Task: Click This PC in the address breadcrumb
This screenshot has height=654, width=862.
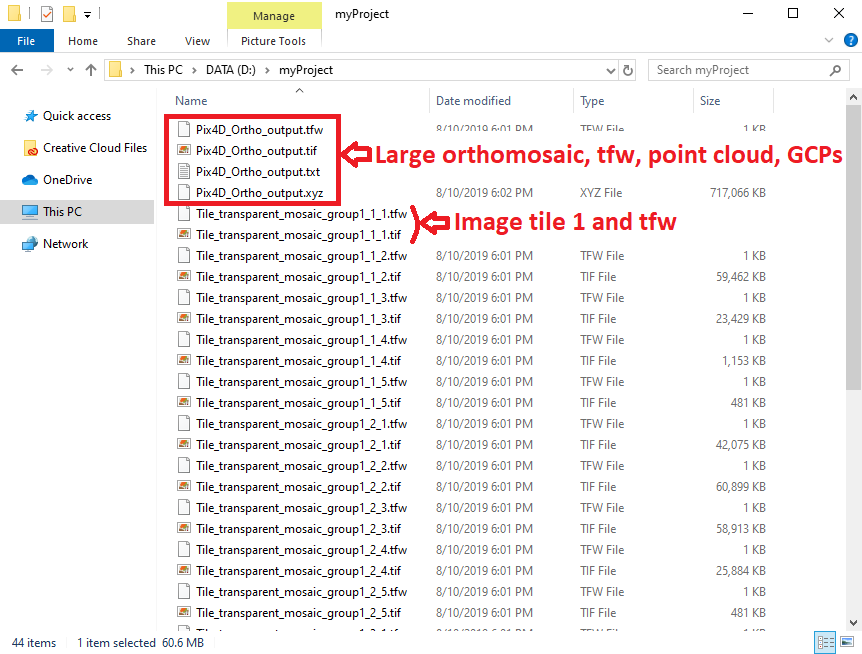Action: click(163, 70)
